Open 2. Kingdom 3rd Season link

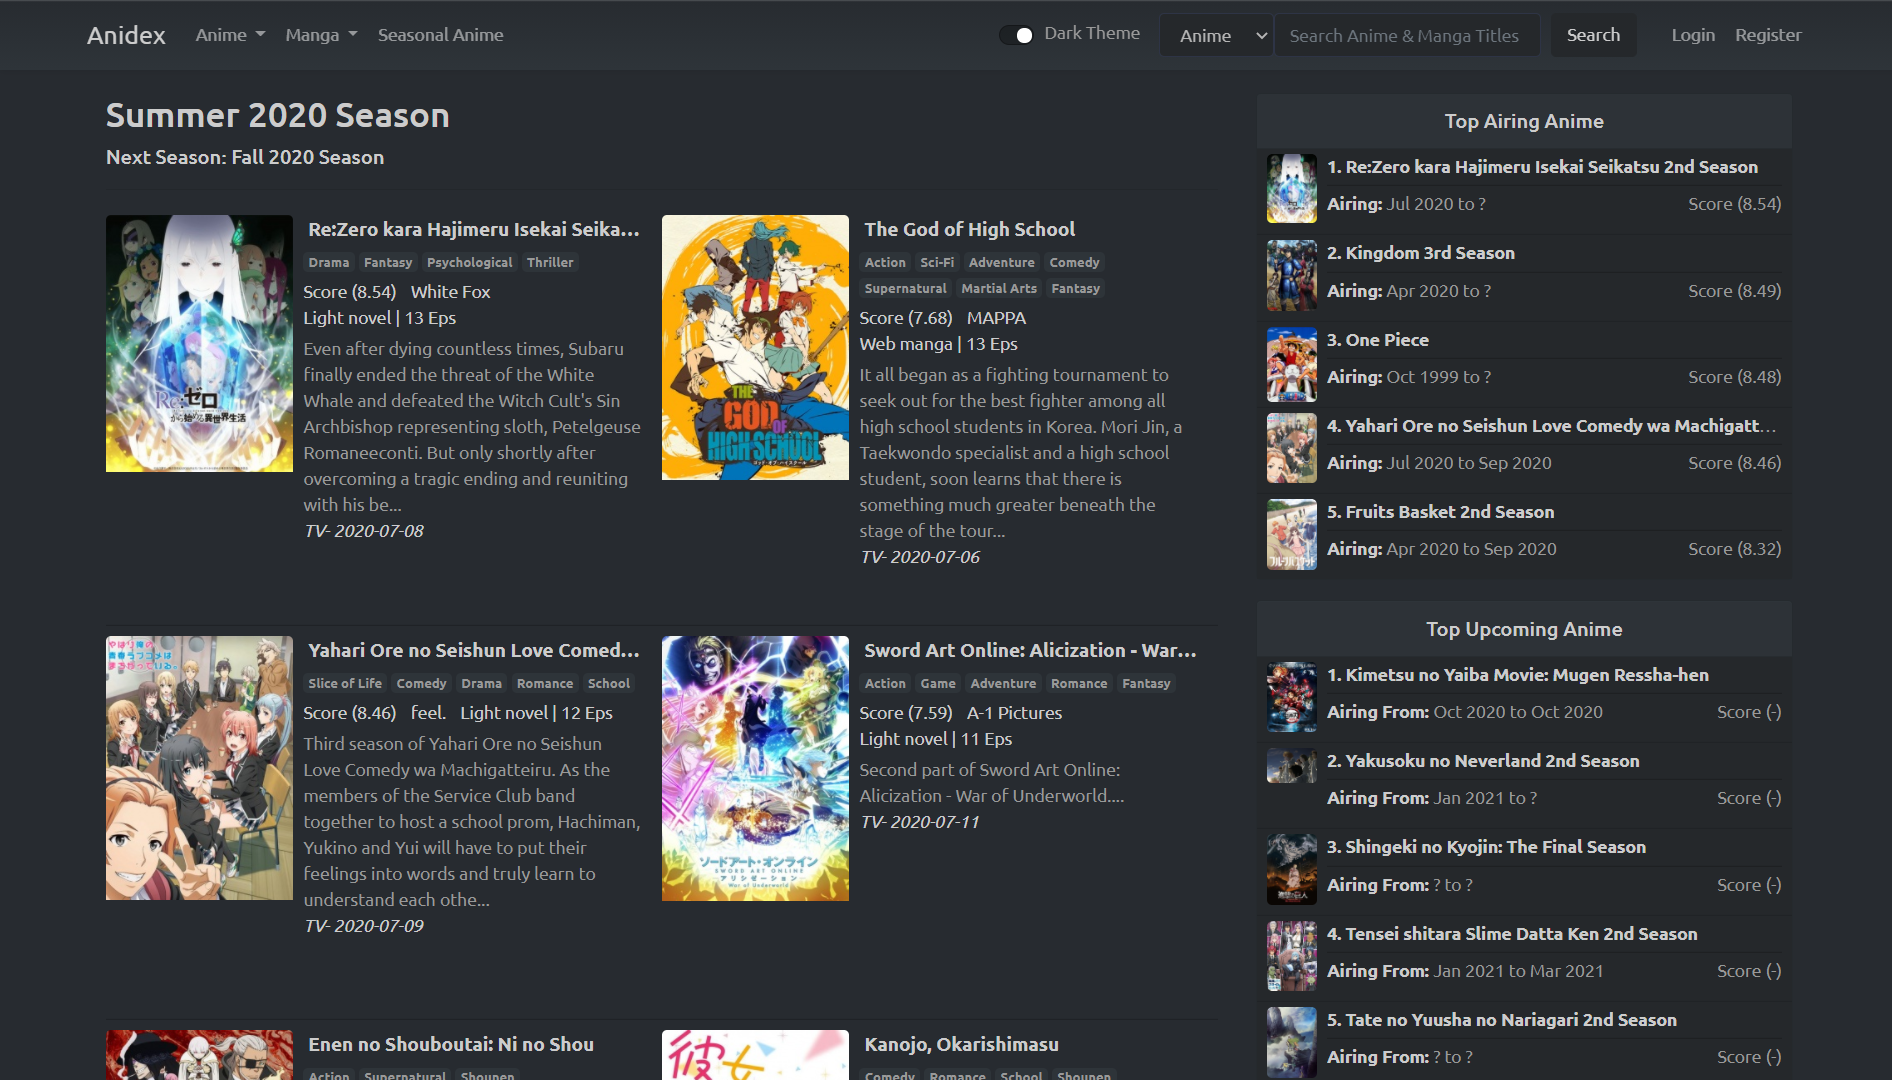tap(1420, 253)
